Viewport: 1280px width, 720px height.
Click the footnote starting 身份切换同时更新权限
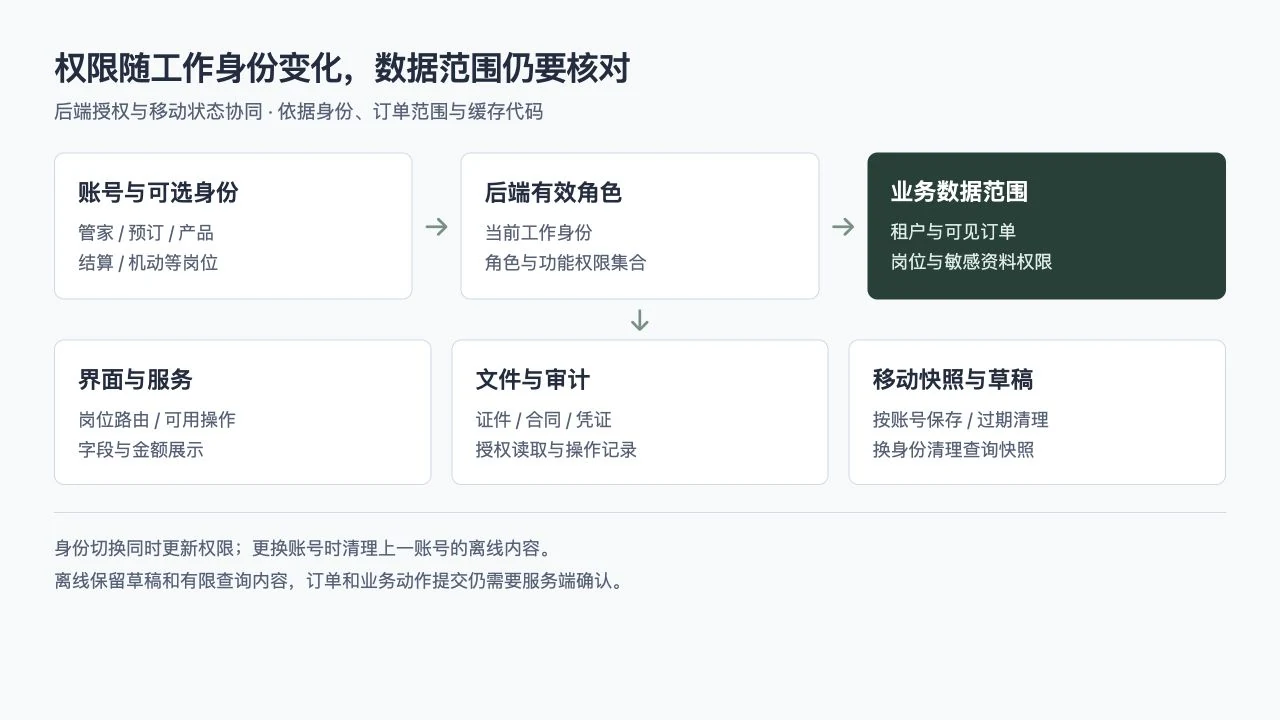click(x=303, y=549)
